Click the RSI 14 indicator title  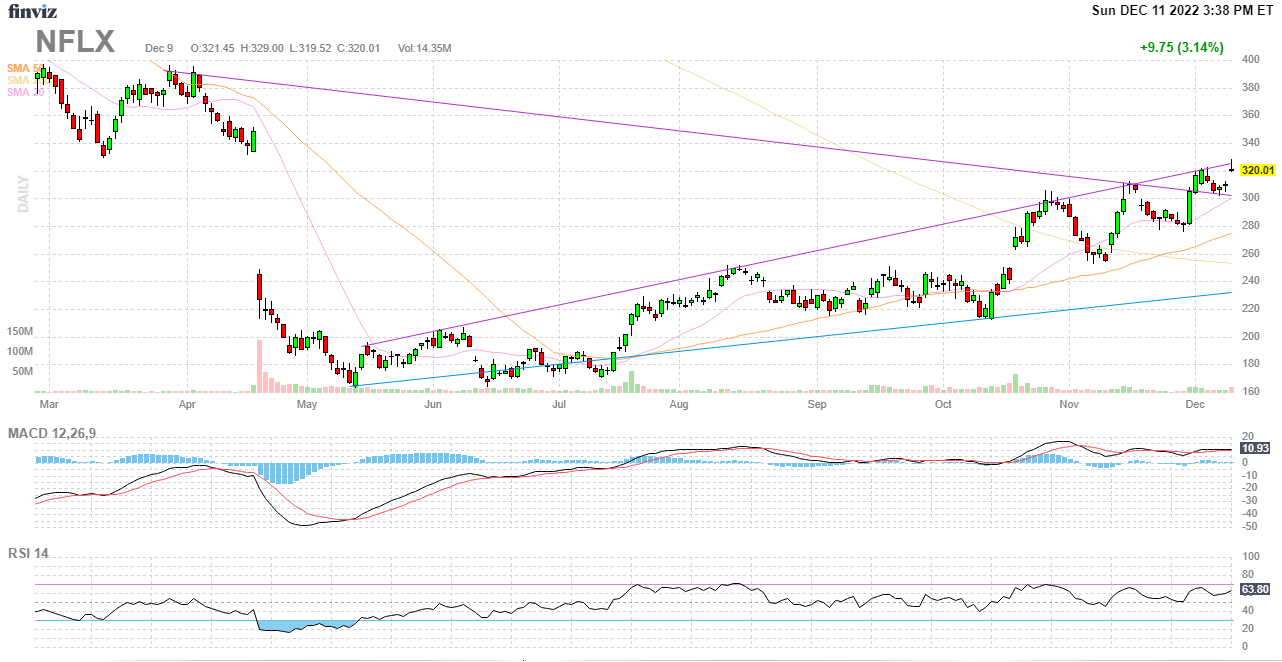[31, 552]
